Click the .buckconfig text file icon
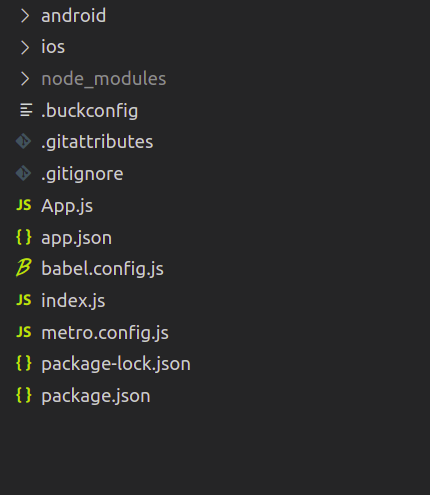The width and height of the screenshot is (430, 495). (x=26, y=110)
